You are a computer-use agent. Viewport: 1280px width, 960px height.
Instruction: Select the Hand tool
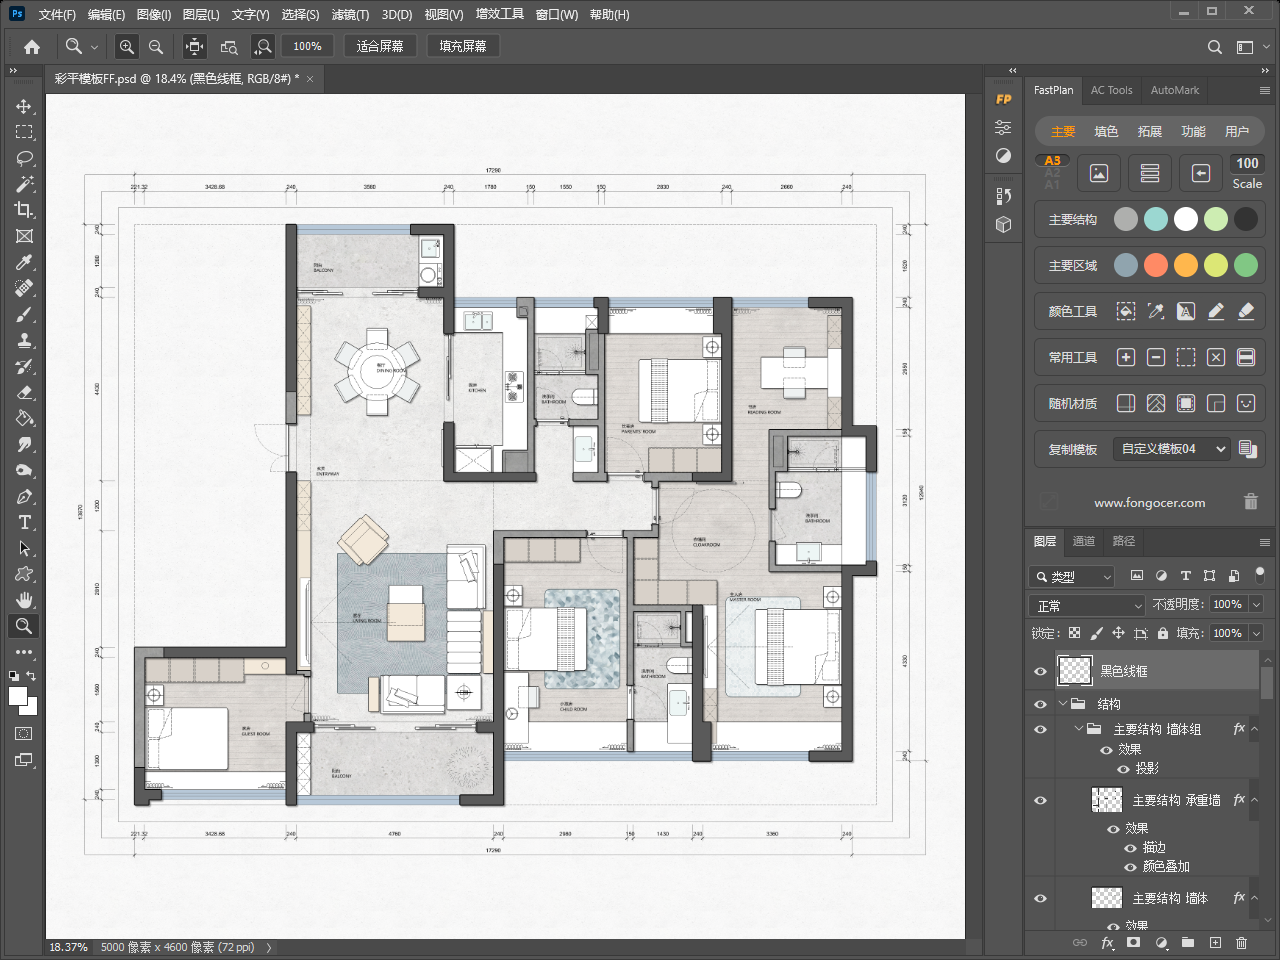24,600
